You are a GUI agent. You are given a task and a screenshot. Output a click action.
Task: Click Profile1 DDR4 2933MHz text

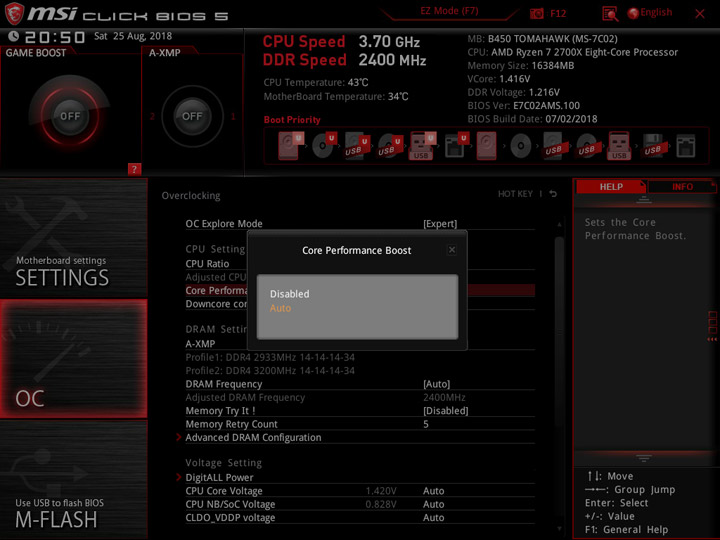270,357
